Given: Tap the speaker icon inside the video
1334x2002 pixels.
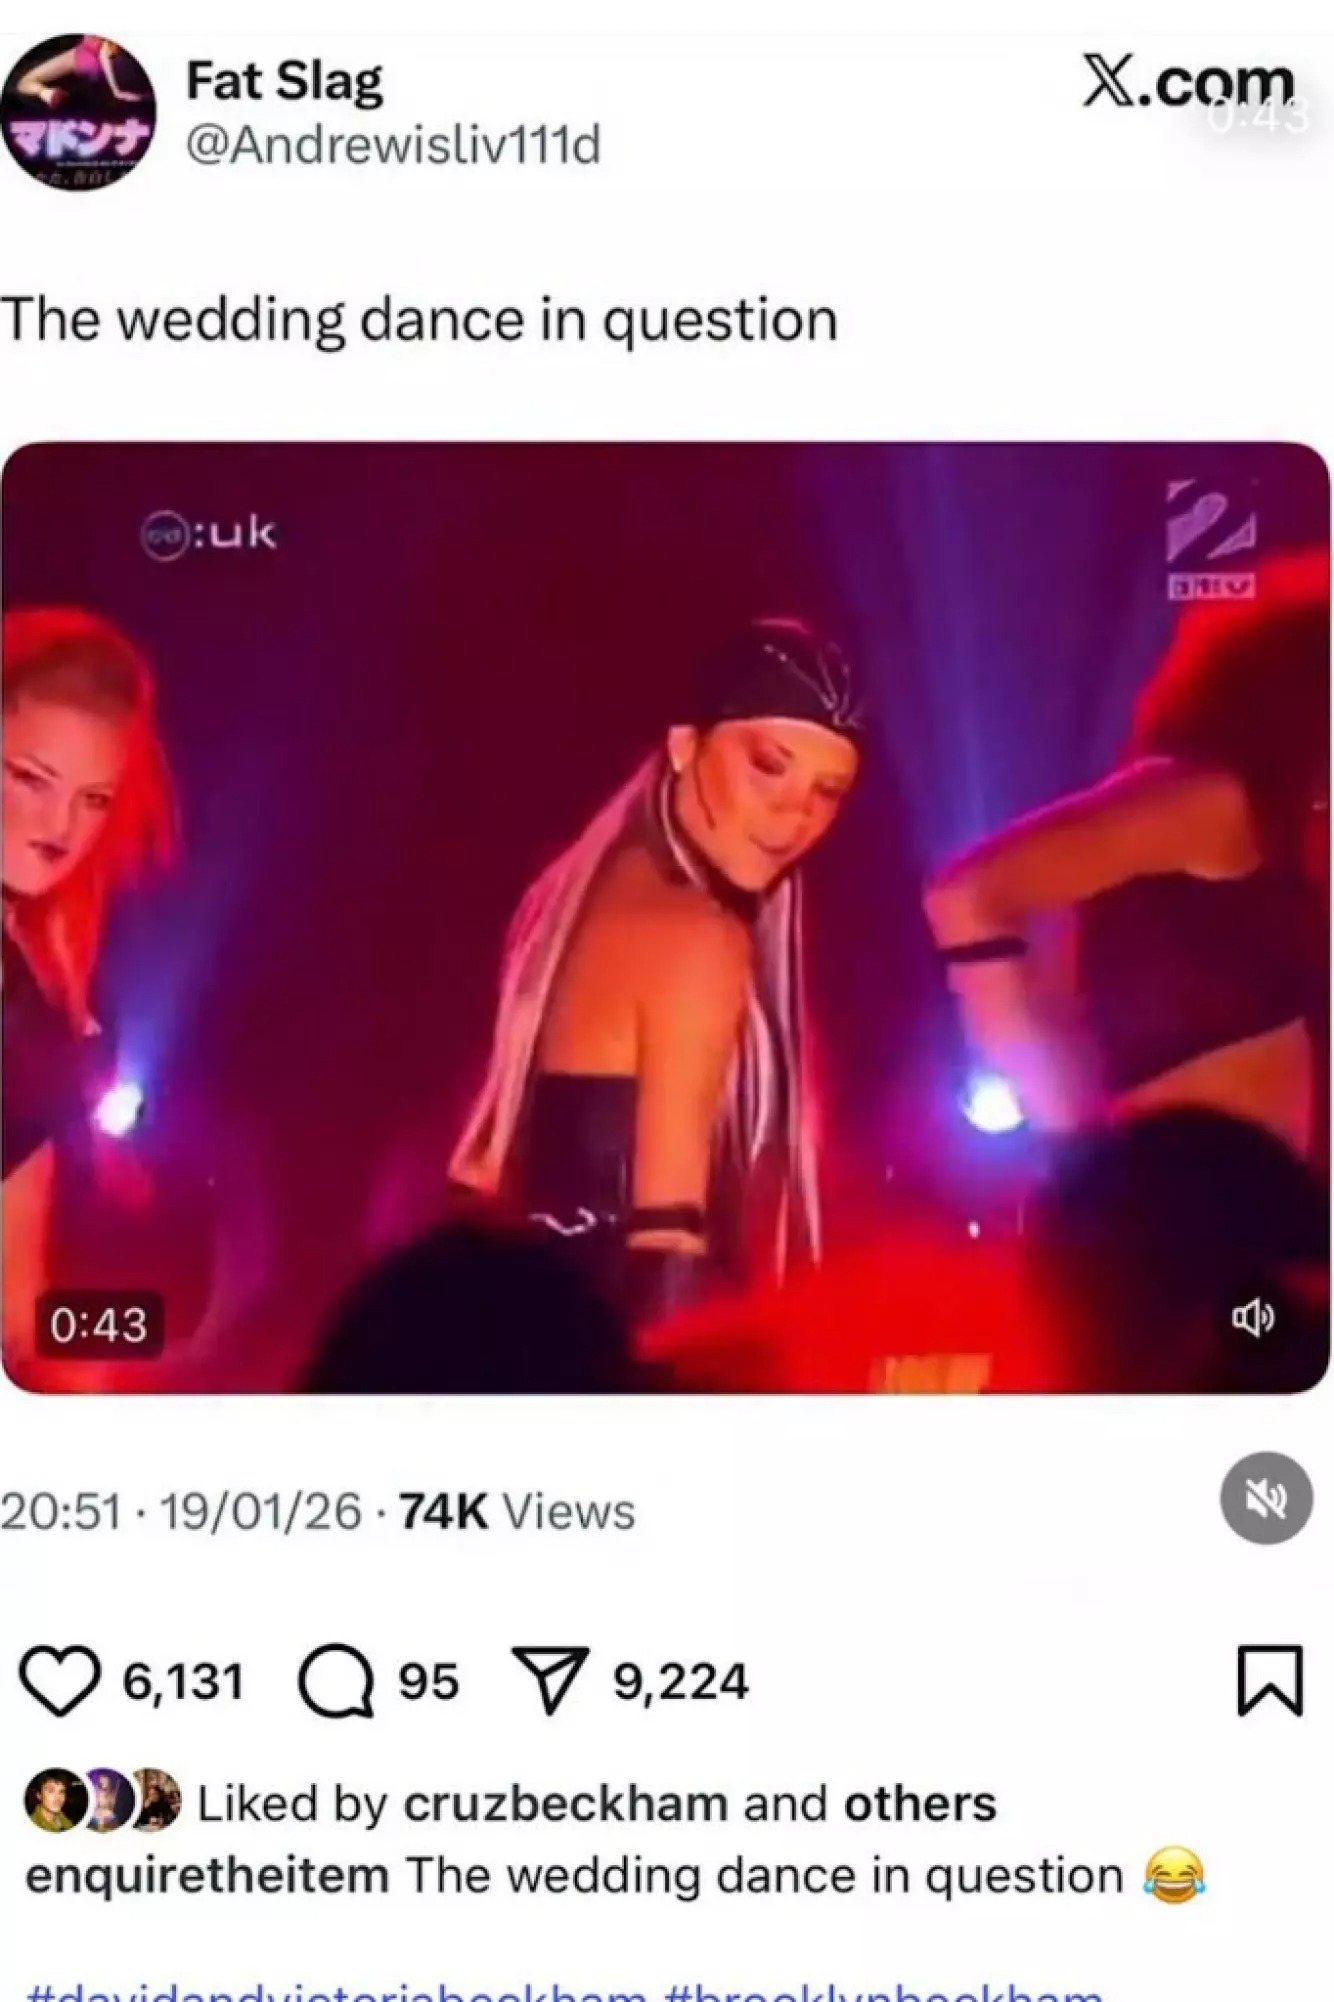Looking at the screenshot, I should 1252,1319.
